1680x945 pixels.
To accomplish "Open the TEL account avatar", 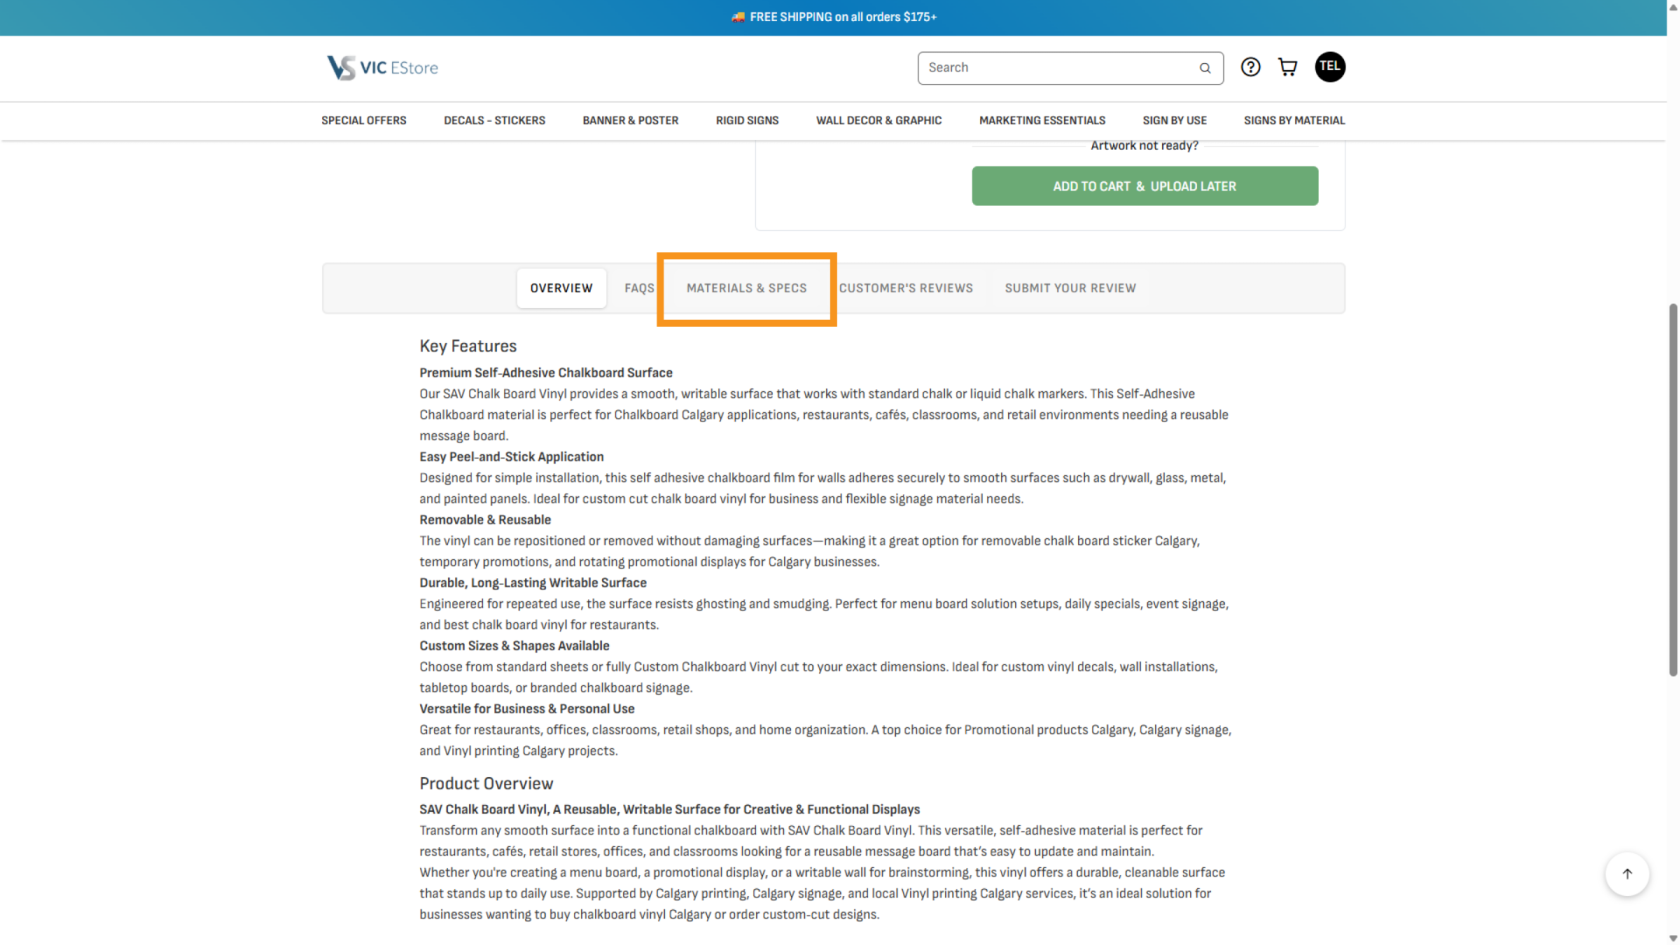I will tap(1329, 67).
